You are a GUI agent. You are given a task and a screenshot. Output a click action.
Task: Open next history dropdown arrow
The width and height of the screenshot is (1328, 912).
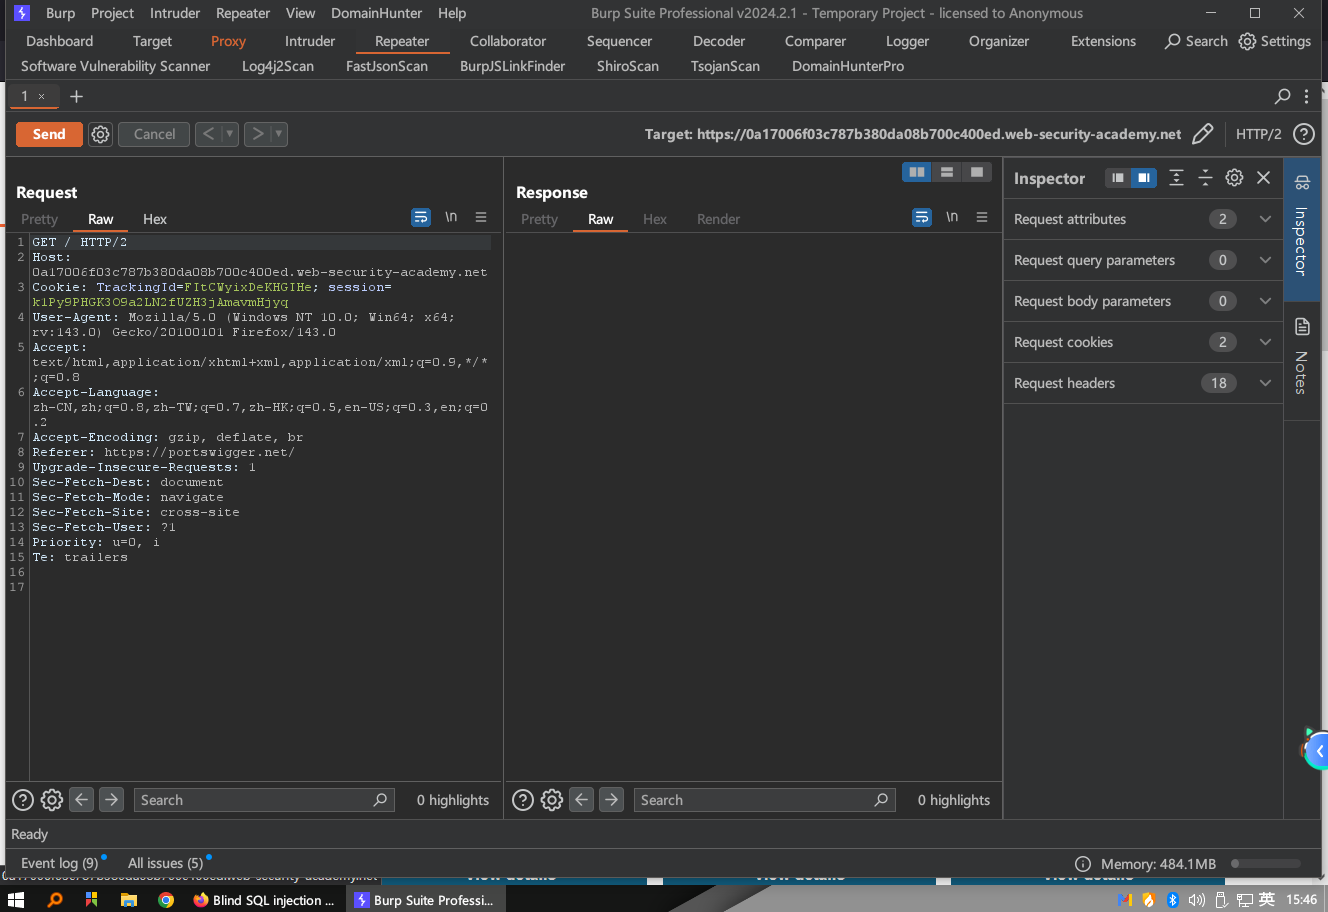click(279, 134)
